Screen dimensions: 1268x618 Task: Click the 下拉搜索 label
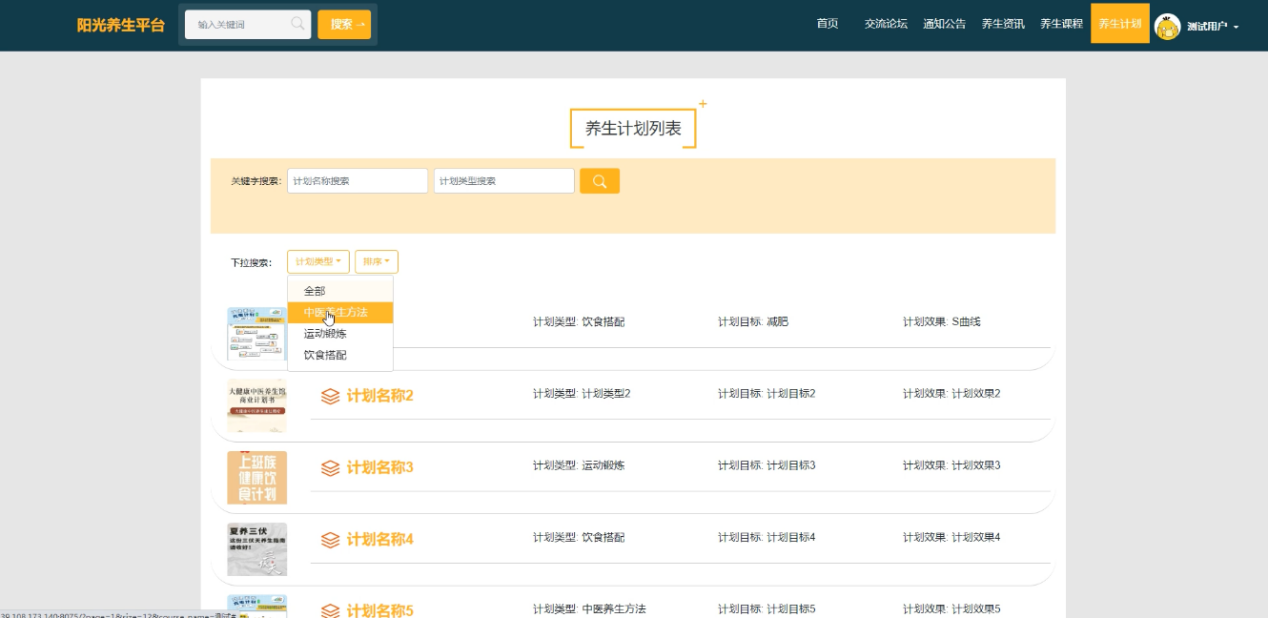click(x=251, y=263)
